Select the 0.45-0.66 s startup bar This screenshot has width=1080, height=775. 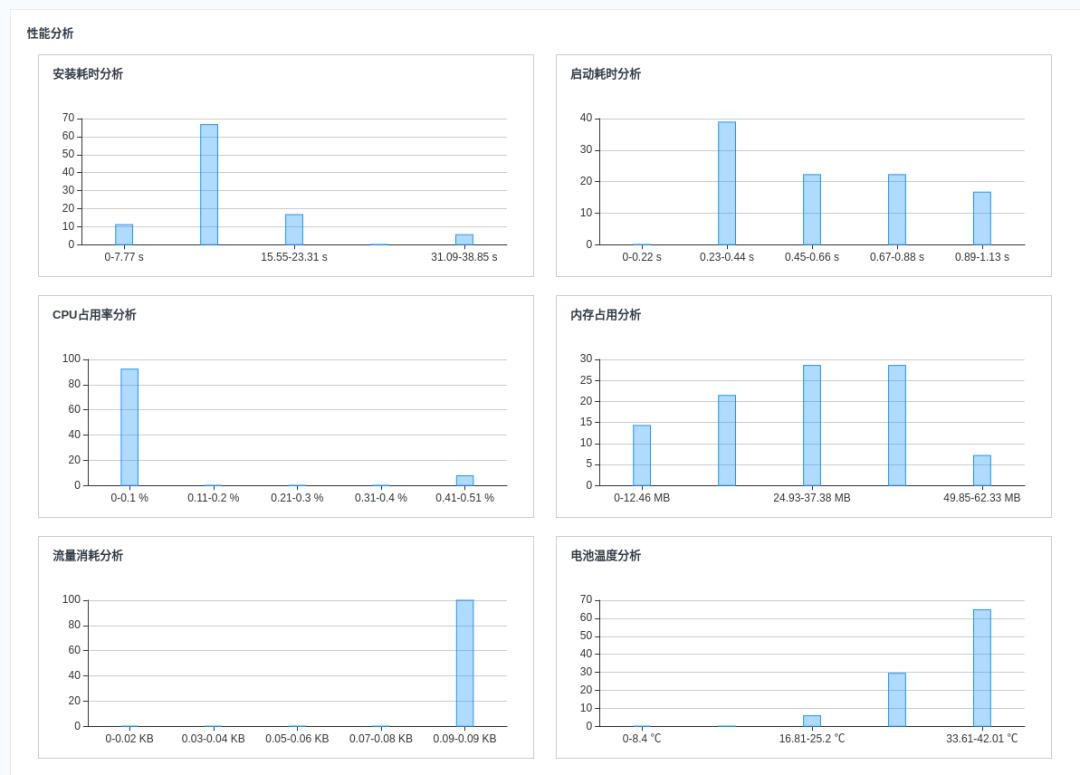pyautogui.click(x=812, y=209)
